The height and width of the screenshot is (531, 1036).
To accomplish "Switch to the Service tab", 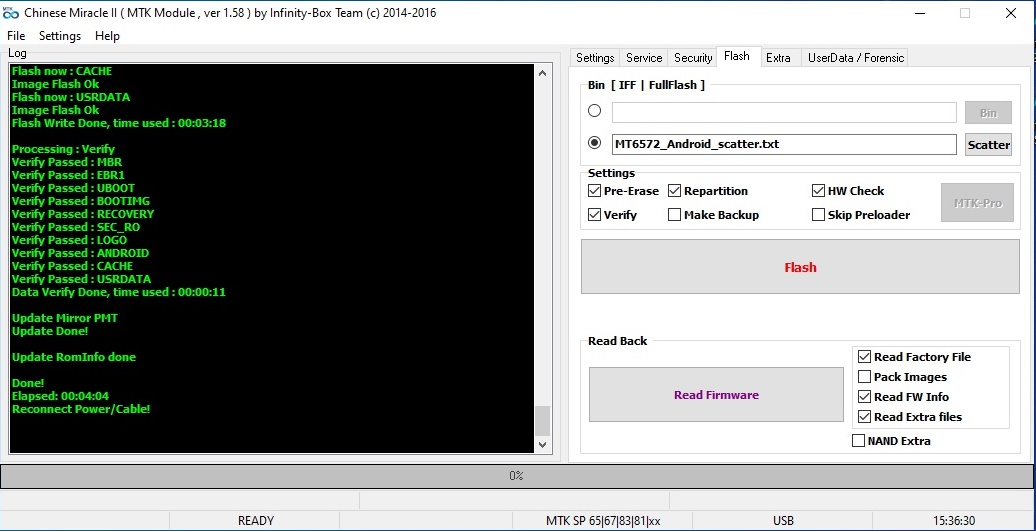I will 644,58.
